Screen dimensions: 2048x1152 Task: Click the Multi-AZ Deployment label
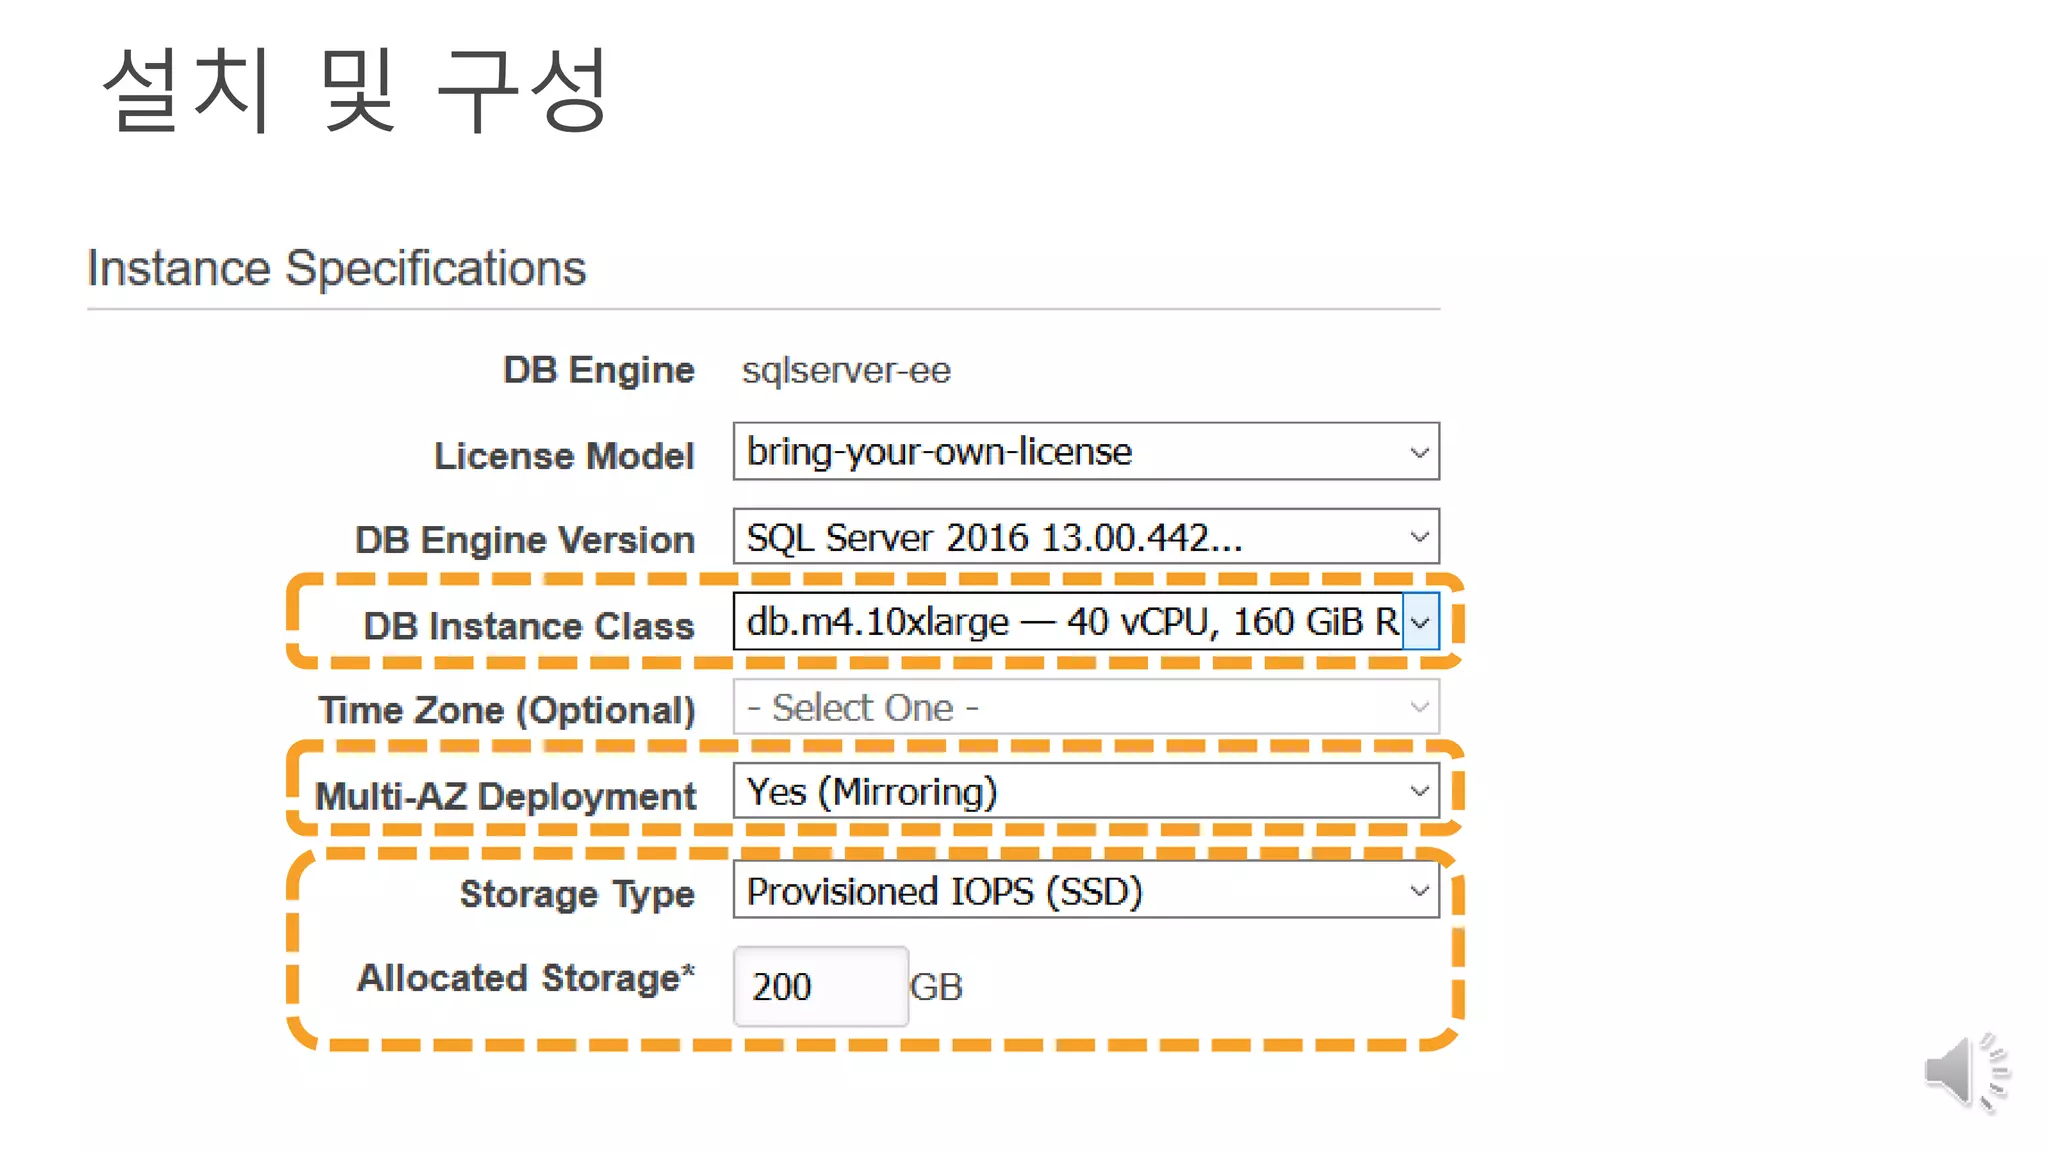(x=505, y=796)
